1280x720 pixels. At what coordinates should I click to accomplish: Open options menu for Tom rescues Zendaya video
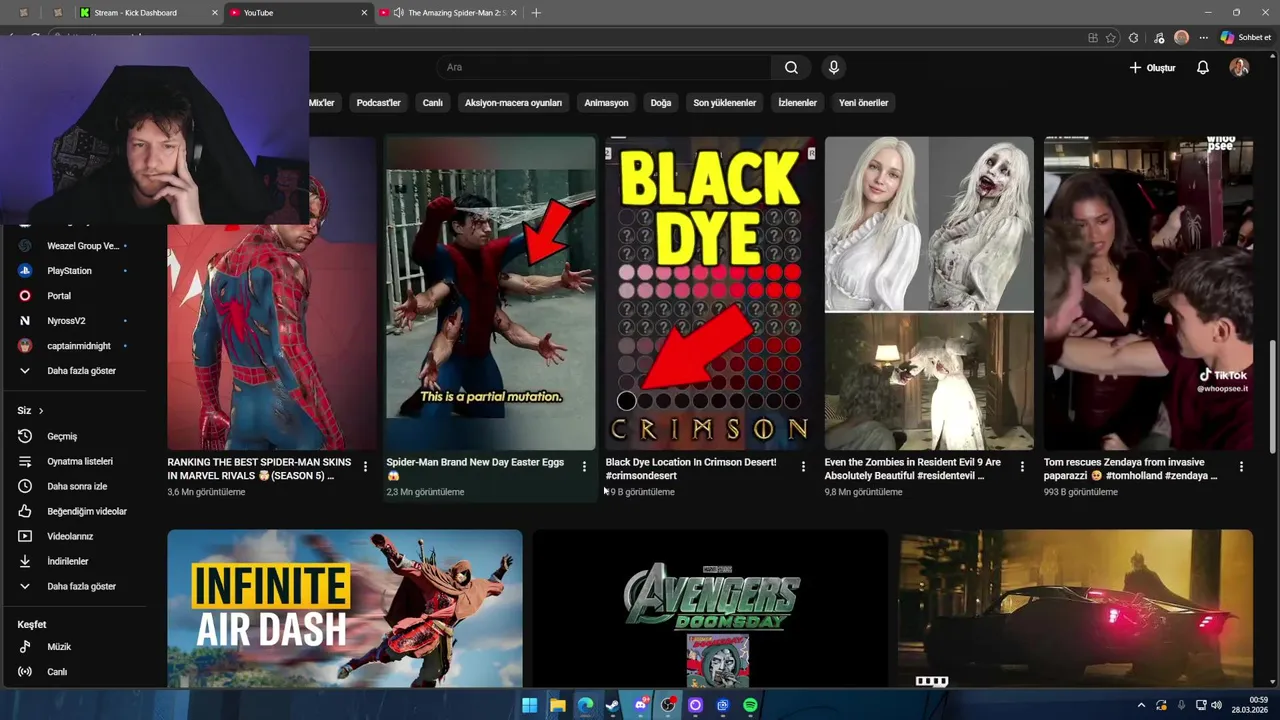click(x=1241, y=467)
